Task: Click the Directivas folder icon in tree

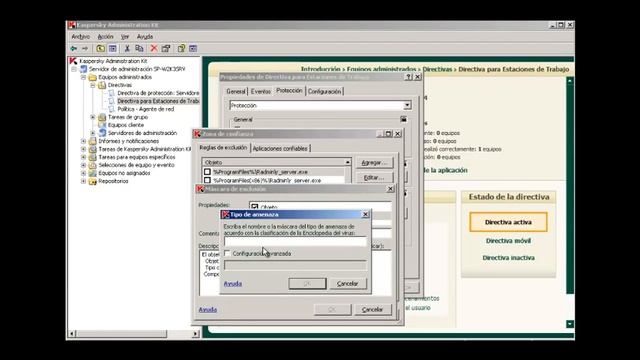Action: click(102, 85)
